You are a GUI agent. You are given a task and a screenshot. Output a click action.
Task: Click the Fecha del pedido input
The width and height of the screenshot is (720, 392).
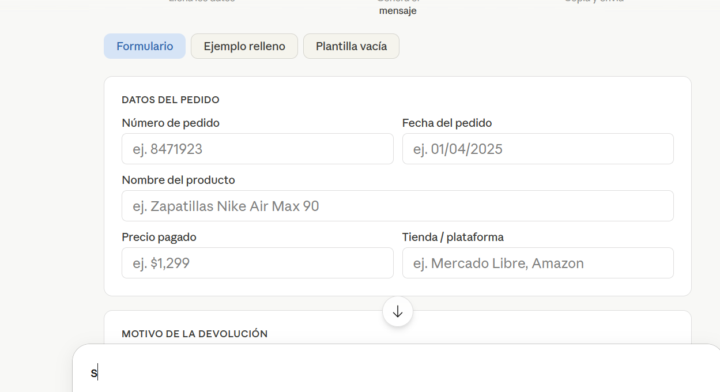538,149
